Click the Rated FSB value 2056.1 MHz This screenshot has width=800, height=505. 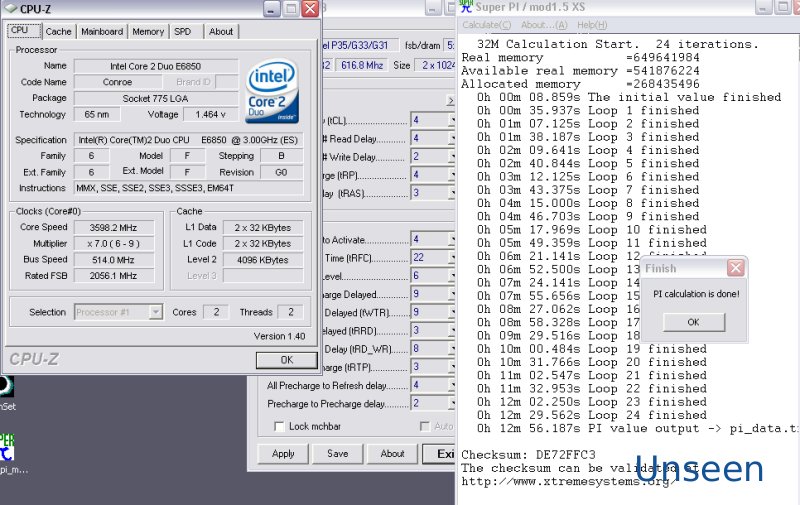coord(113,276)
